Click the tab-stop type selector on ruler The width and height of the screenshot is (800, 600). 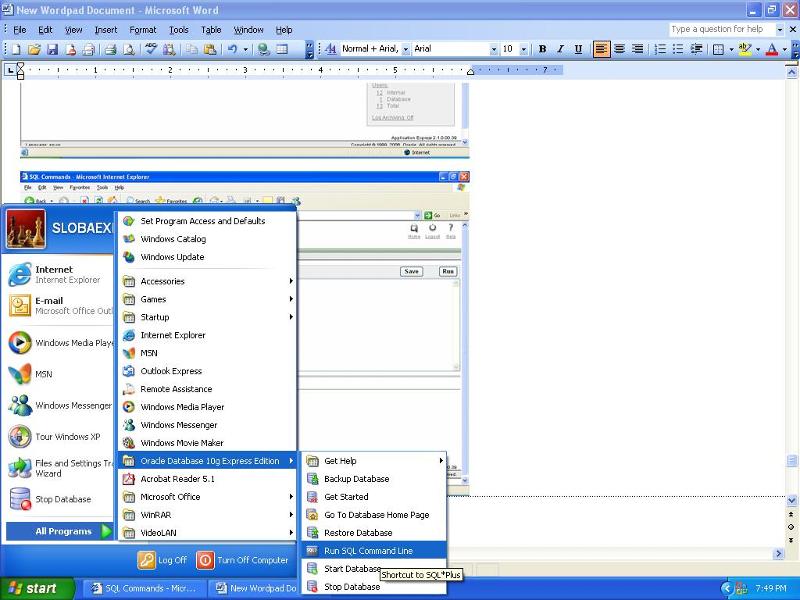[x=9, y=70]
